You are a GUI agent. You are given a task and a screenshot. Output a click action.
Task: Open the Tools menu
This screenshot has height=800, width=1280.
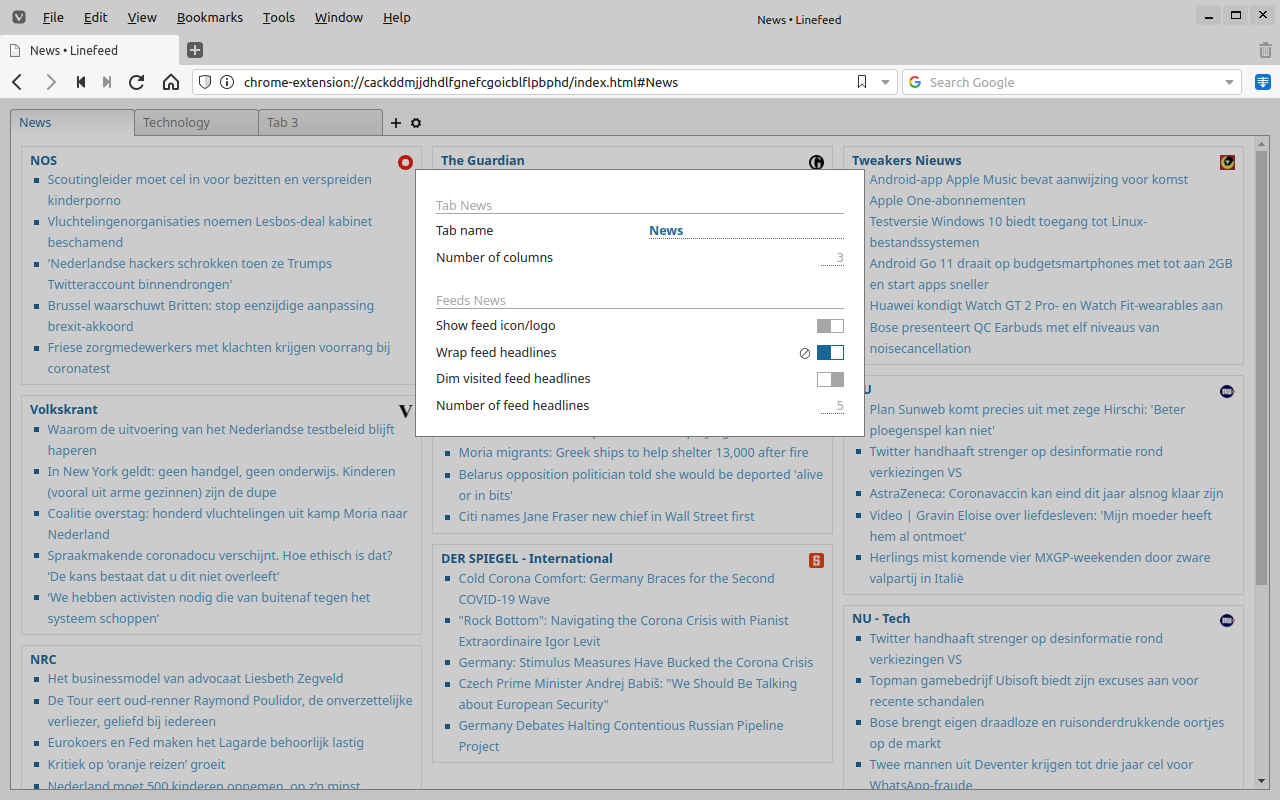pos(279,17)
